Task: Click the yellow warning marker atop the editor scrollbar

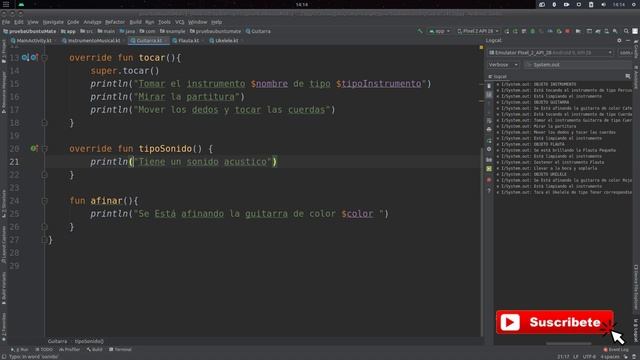Action: 481,48
